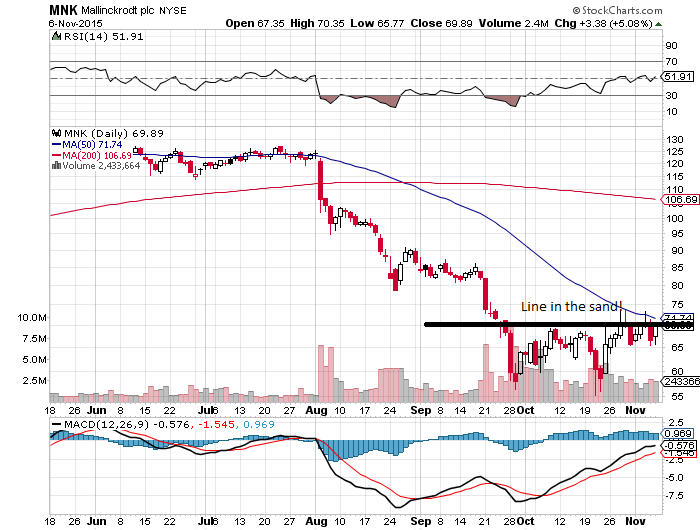Click the MACD(12,26,9) -0.576 legend label

pyautogui.click(x=127, y=425)
